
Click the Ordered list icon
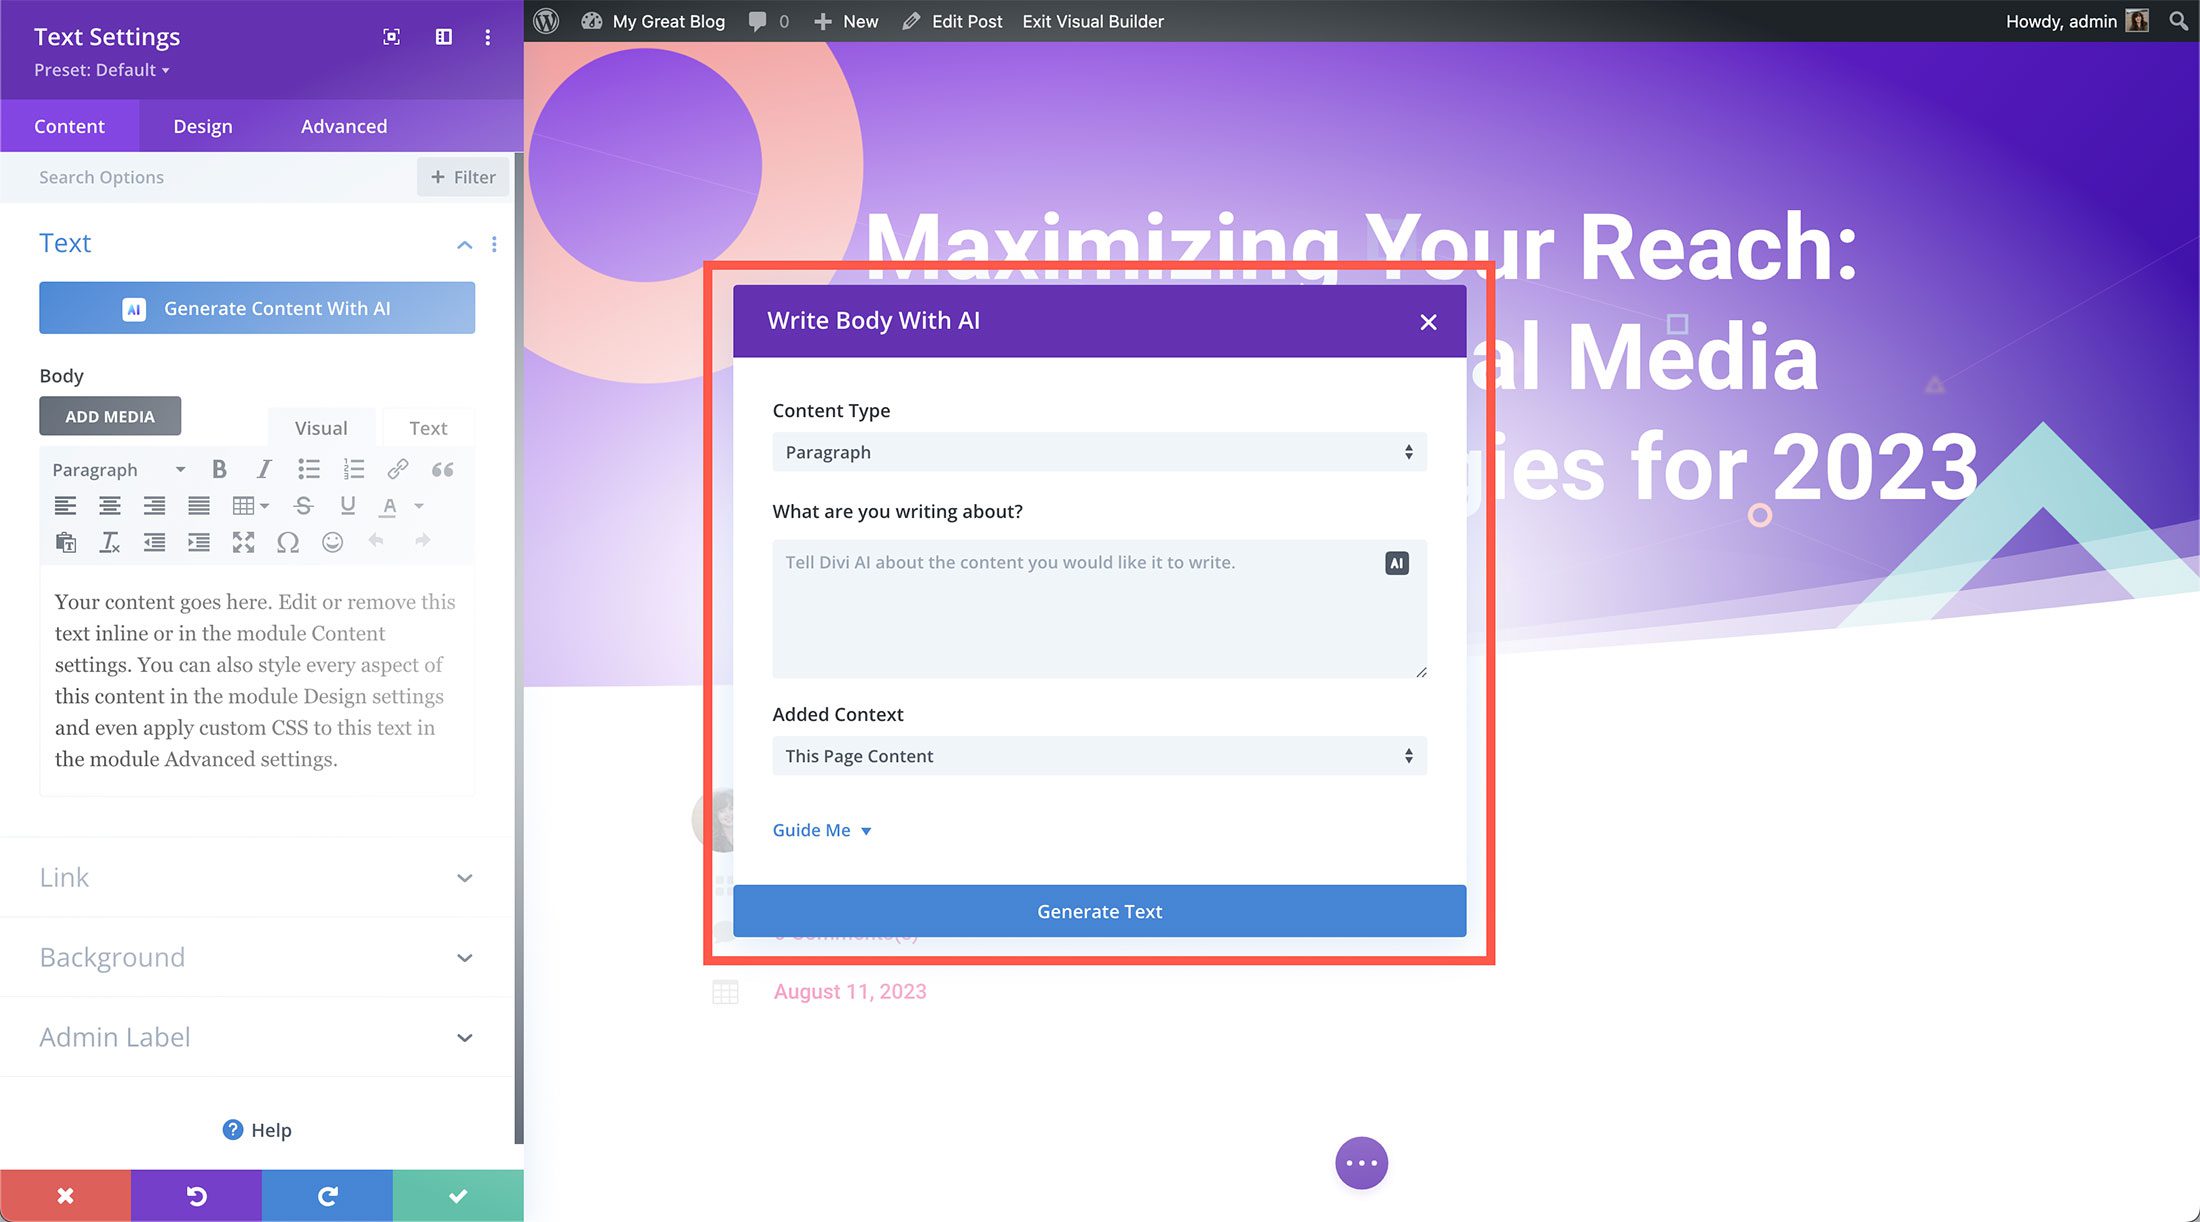pyautogui.click(x=354, y=470)
